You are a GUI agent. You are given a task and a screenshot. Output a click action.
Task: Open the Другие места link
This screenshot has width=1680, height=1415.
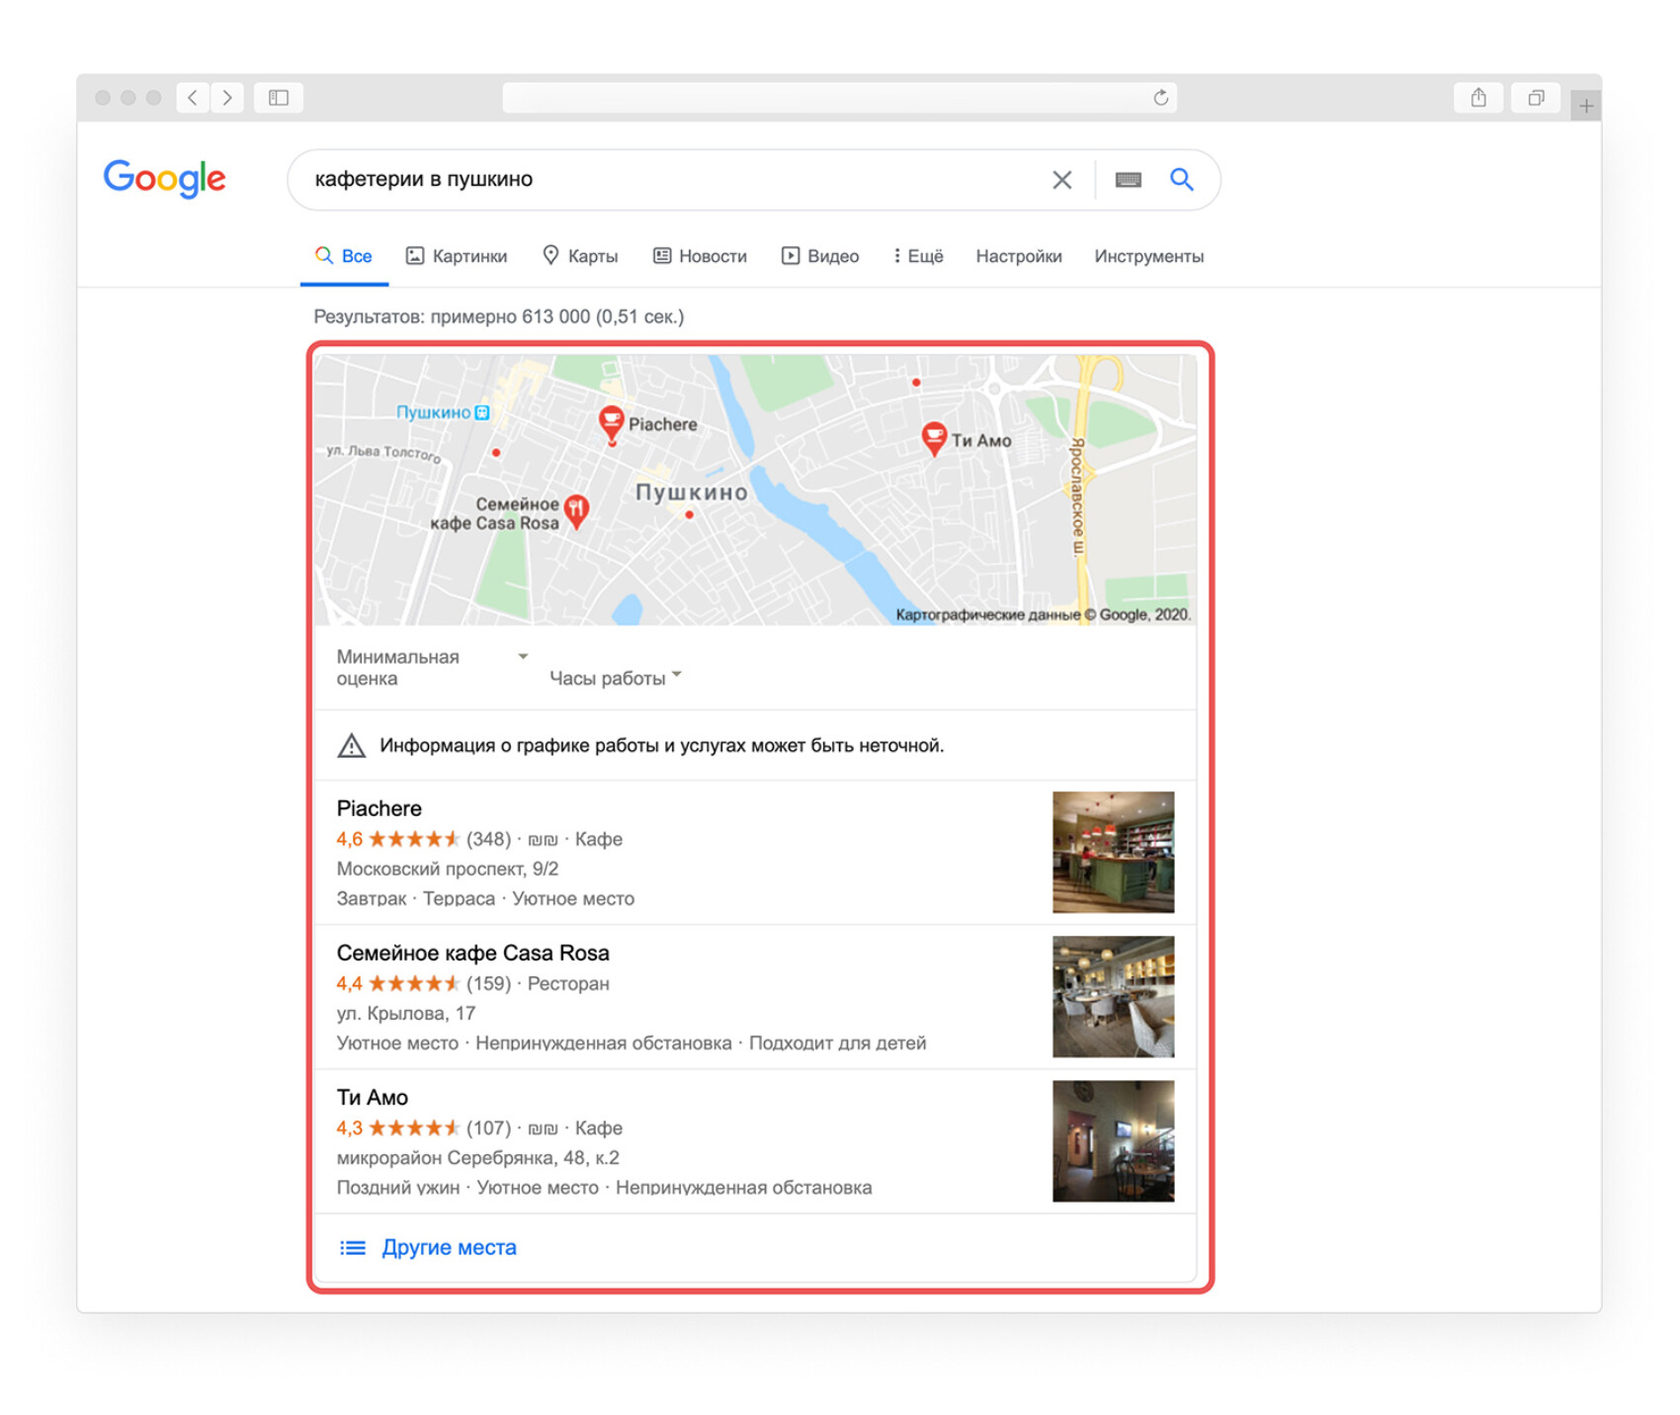point(449,1247)
